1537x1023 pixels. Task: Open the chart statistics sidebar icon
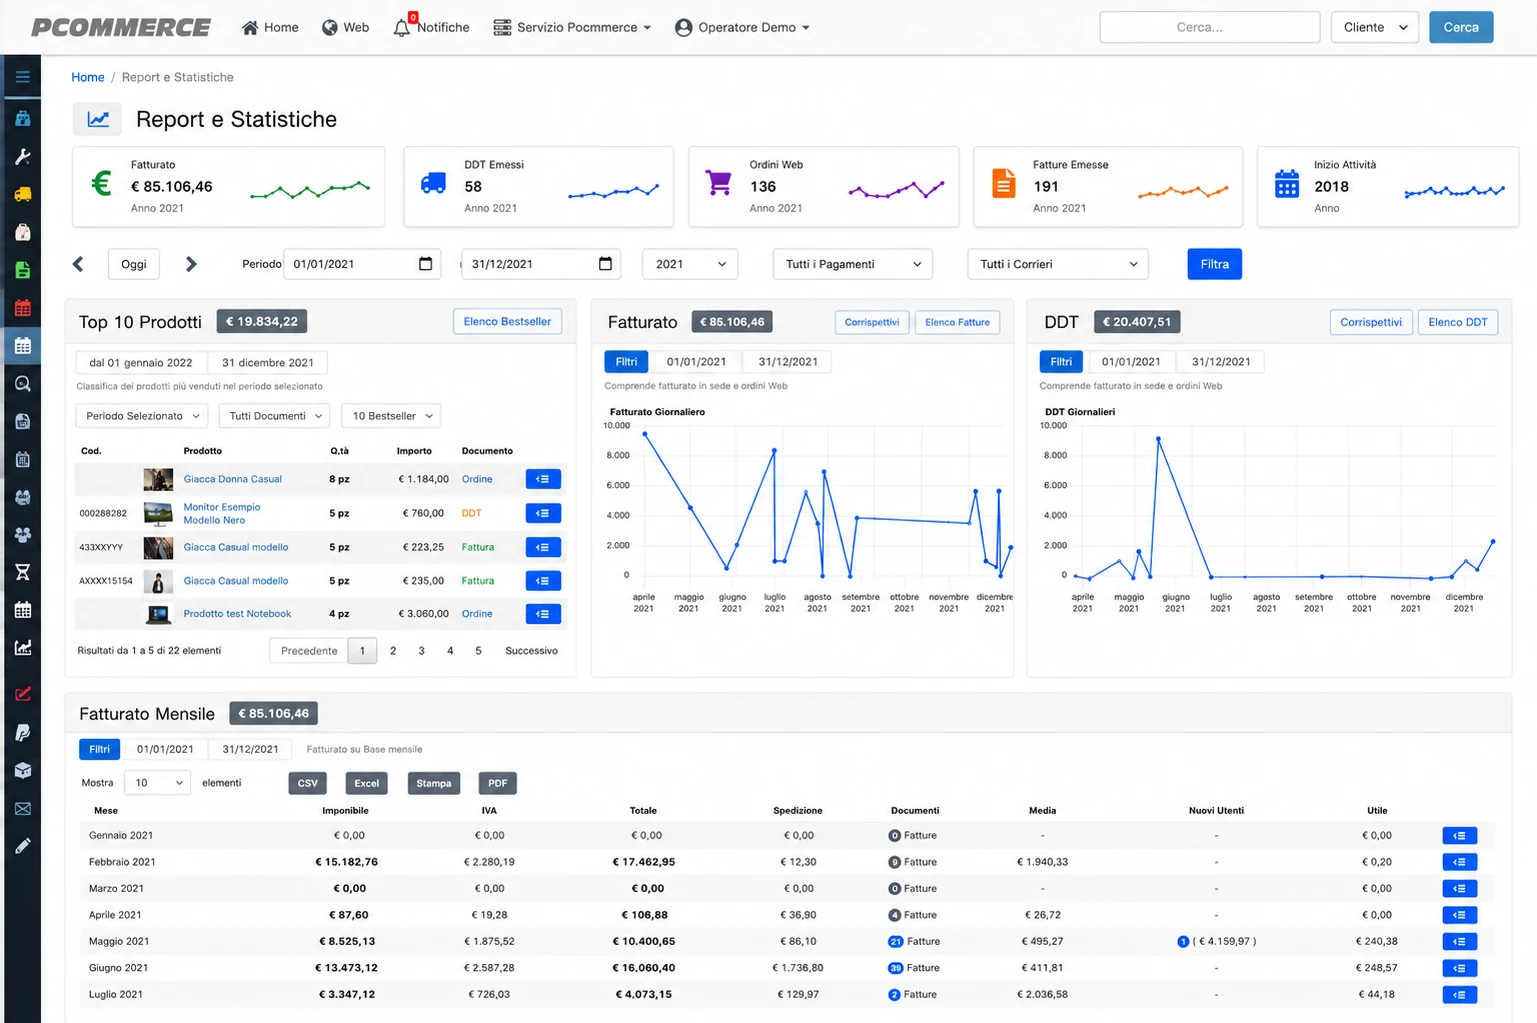[22, 648]
